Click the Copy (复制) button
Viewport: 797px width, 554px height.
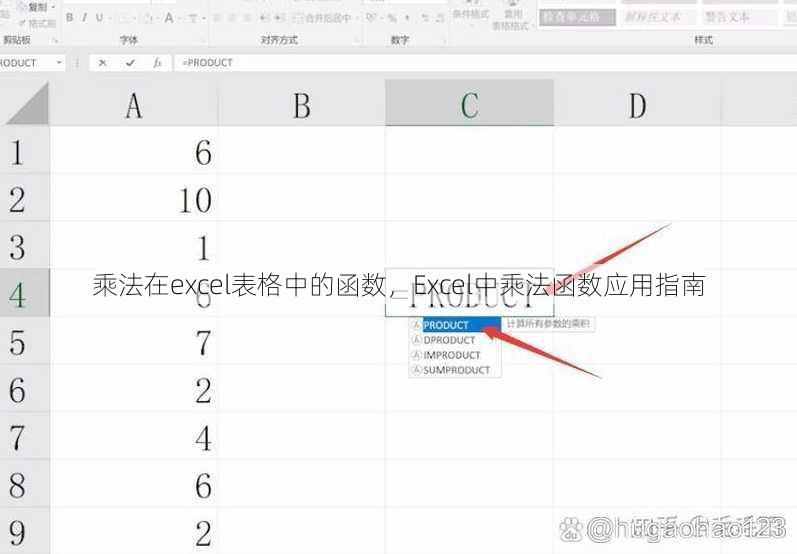coord(38,7)
